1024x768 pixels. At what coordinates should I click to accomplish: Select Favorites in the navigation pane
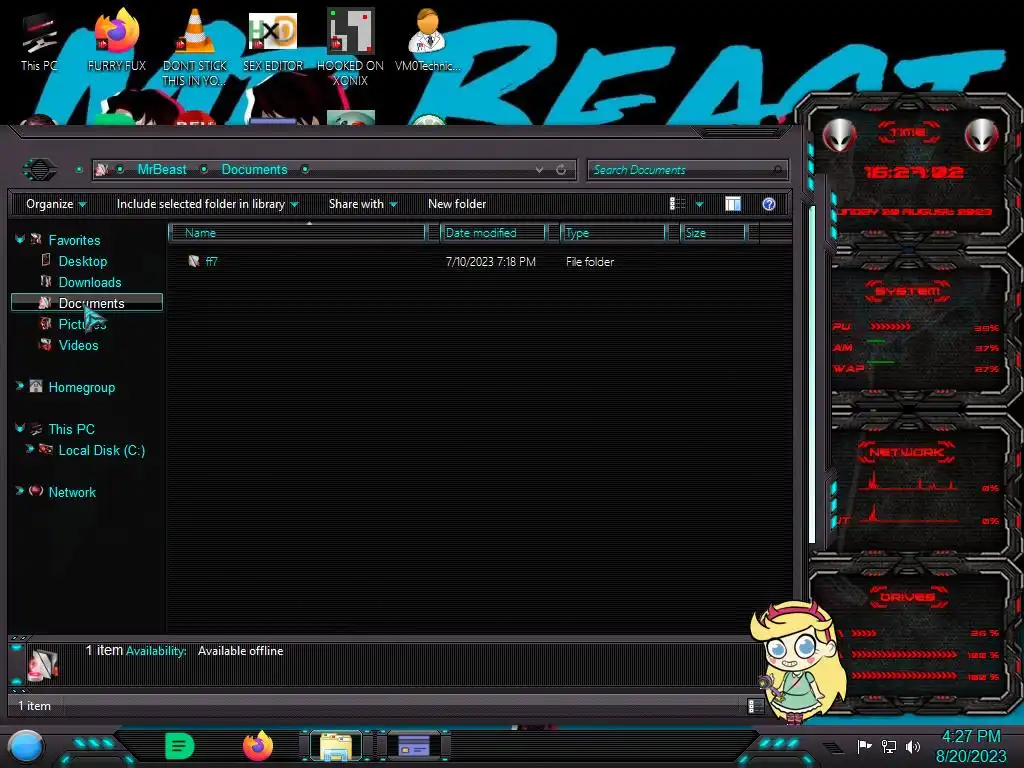click(74, 240)
